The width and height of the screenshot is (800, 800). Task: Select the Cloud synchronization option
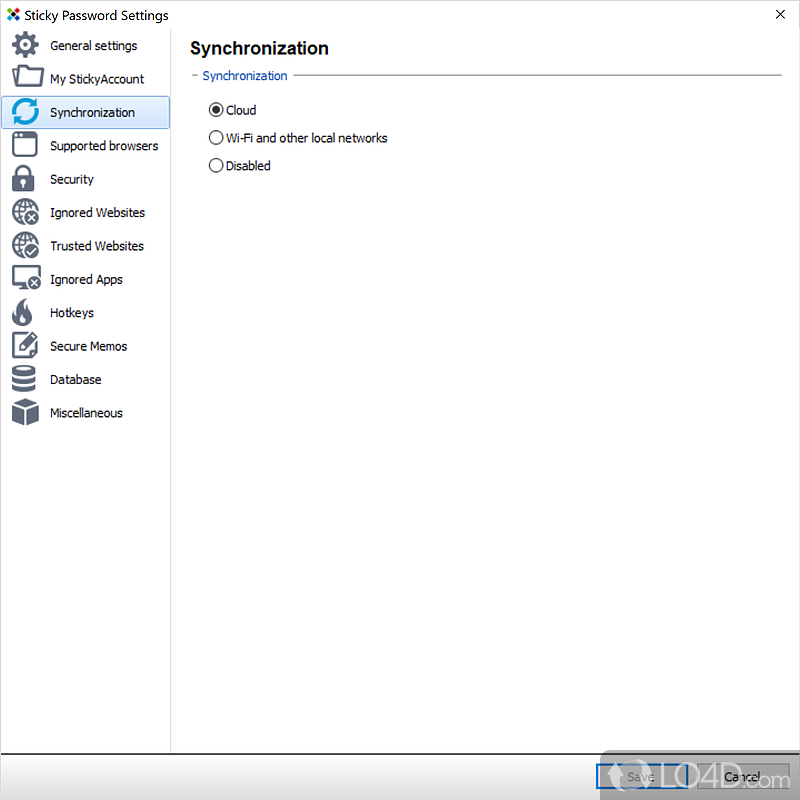[216, 111]
